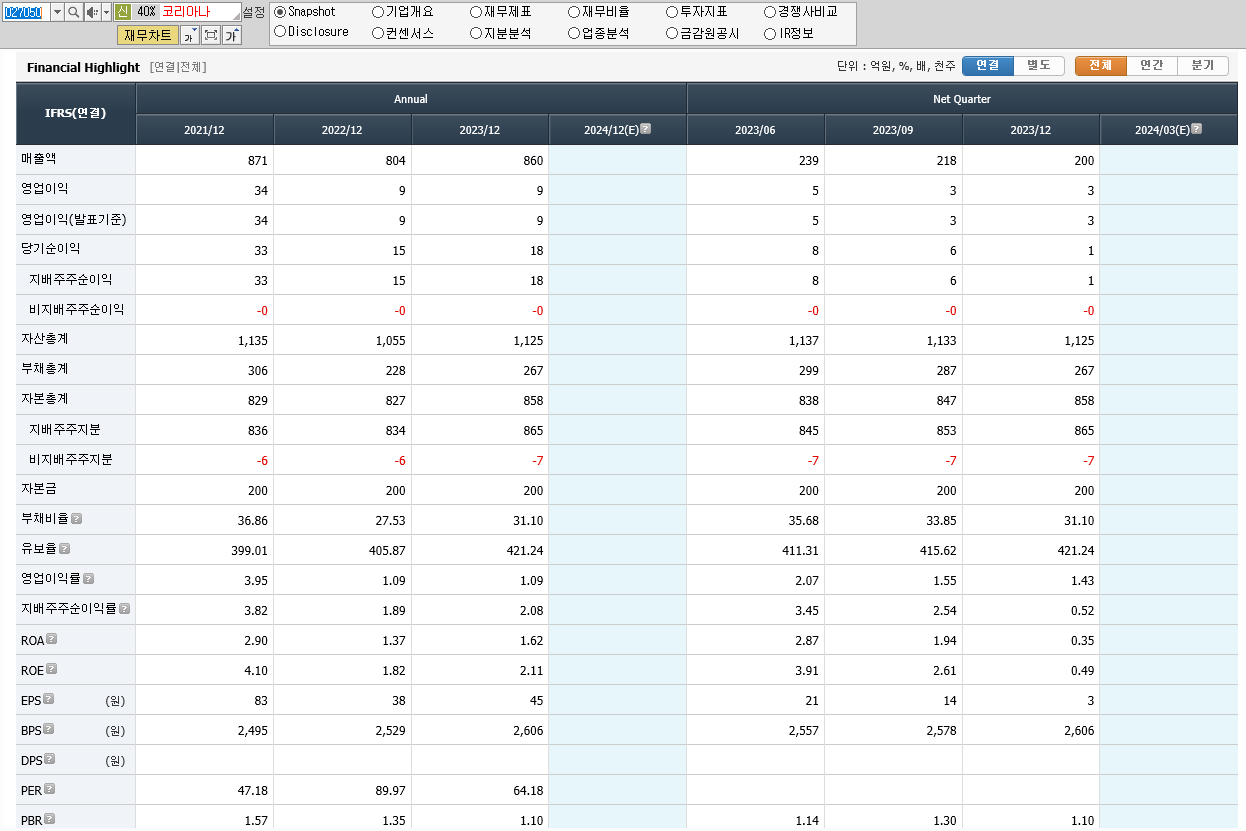1246x831 pixels.
Task: Switch to the 분기 tab
Action: coord(1203,65)
